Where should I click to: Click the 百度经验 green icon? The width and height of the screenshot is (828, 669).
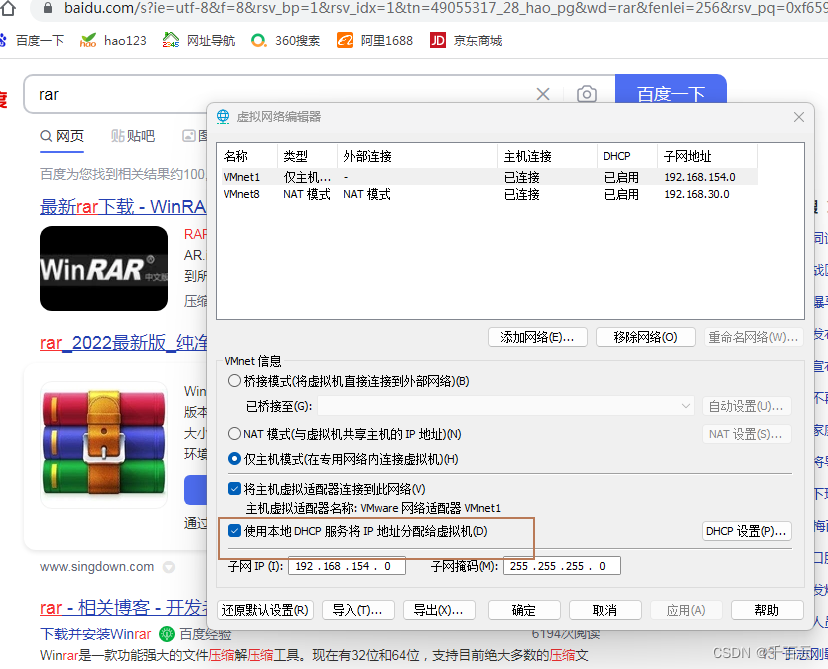coord(167,634)
